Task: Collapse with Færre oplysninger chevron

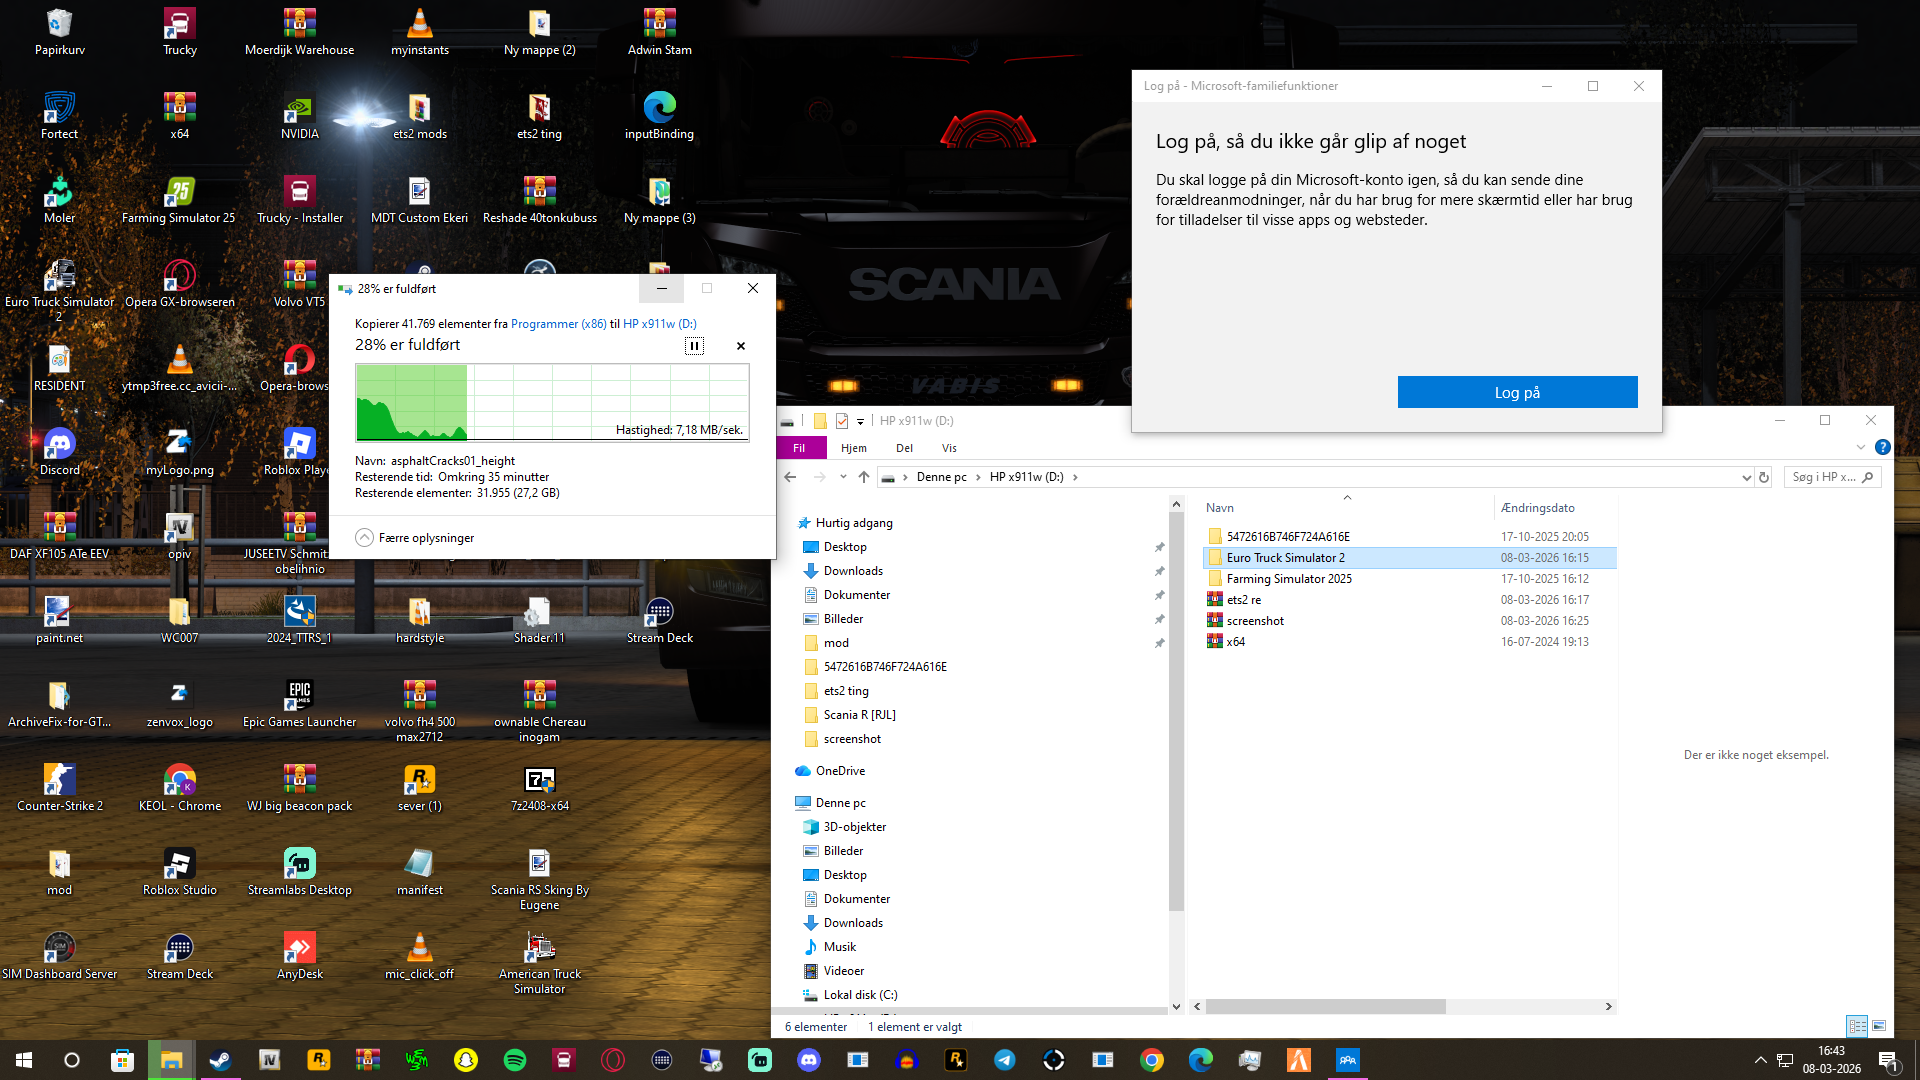Action: (365, 538)
